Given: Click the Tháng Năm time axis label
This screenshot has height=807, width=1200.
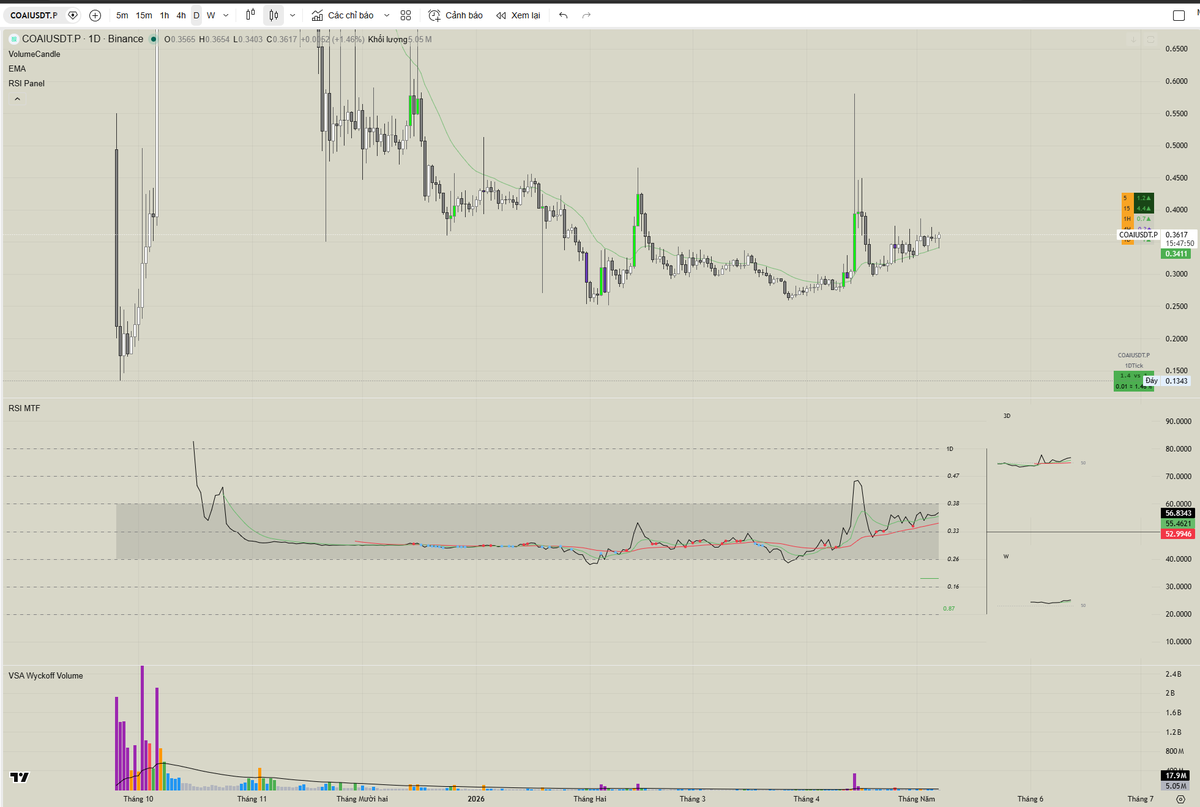Looking at the screenshot, I should tap(916, 799).
